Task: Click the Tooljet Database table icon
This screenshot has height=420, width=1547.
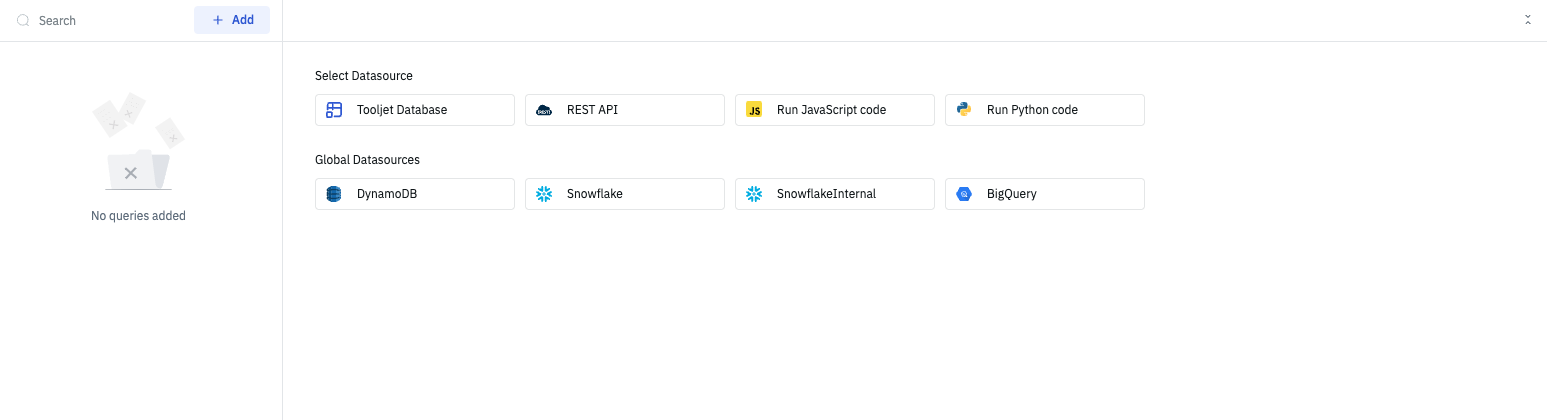Action: pyautogui.click(x=334, y=110)
